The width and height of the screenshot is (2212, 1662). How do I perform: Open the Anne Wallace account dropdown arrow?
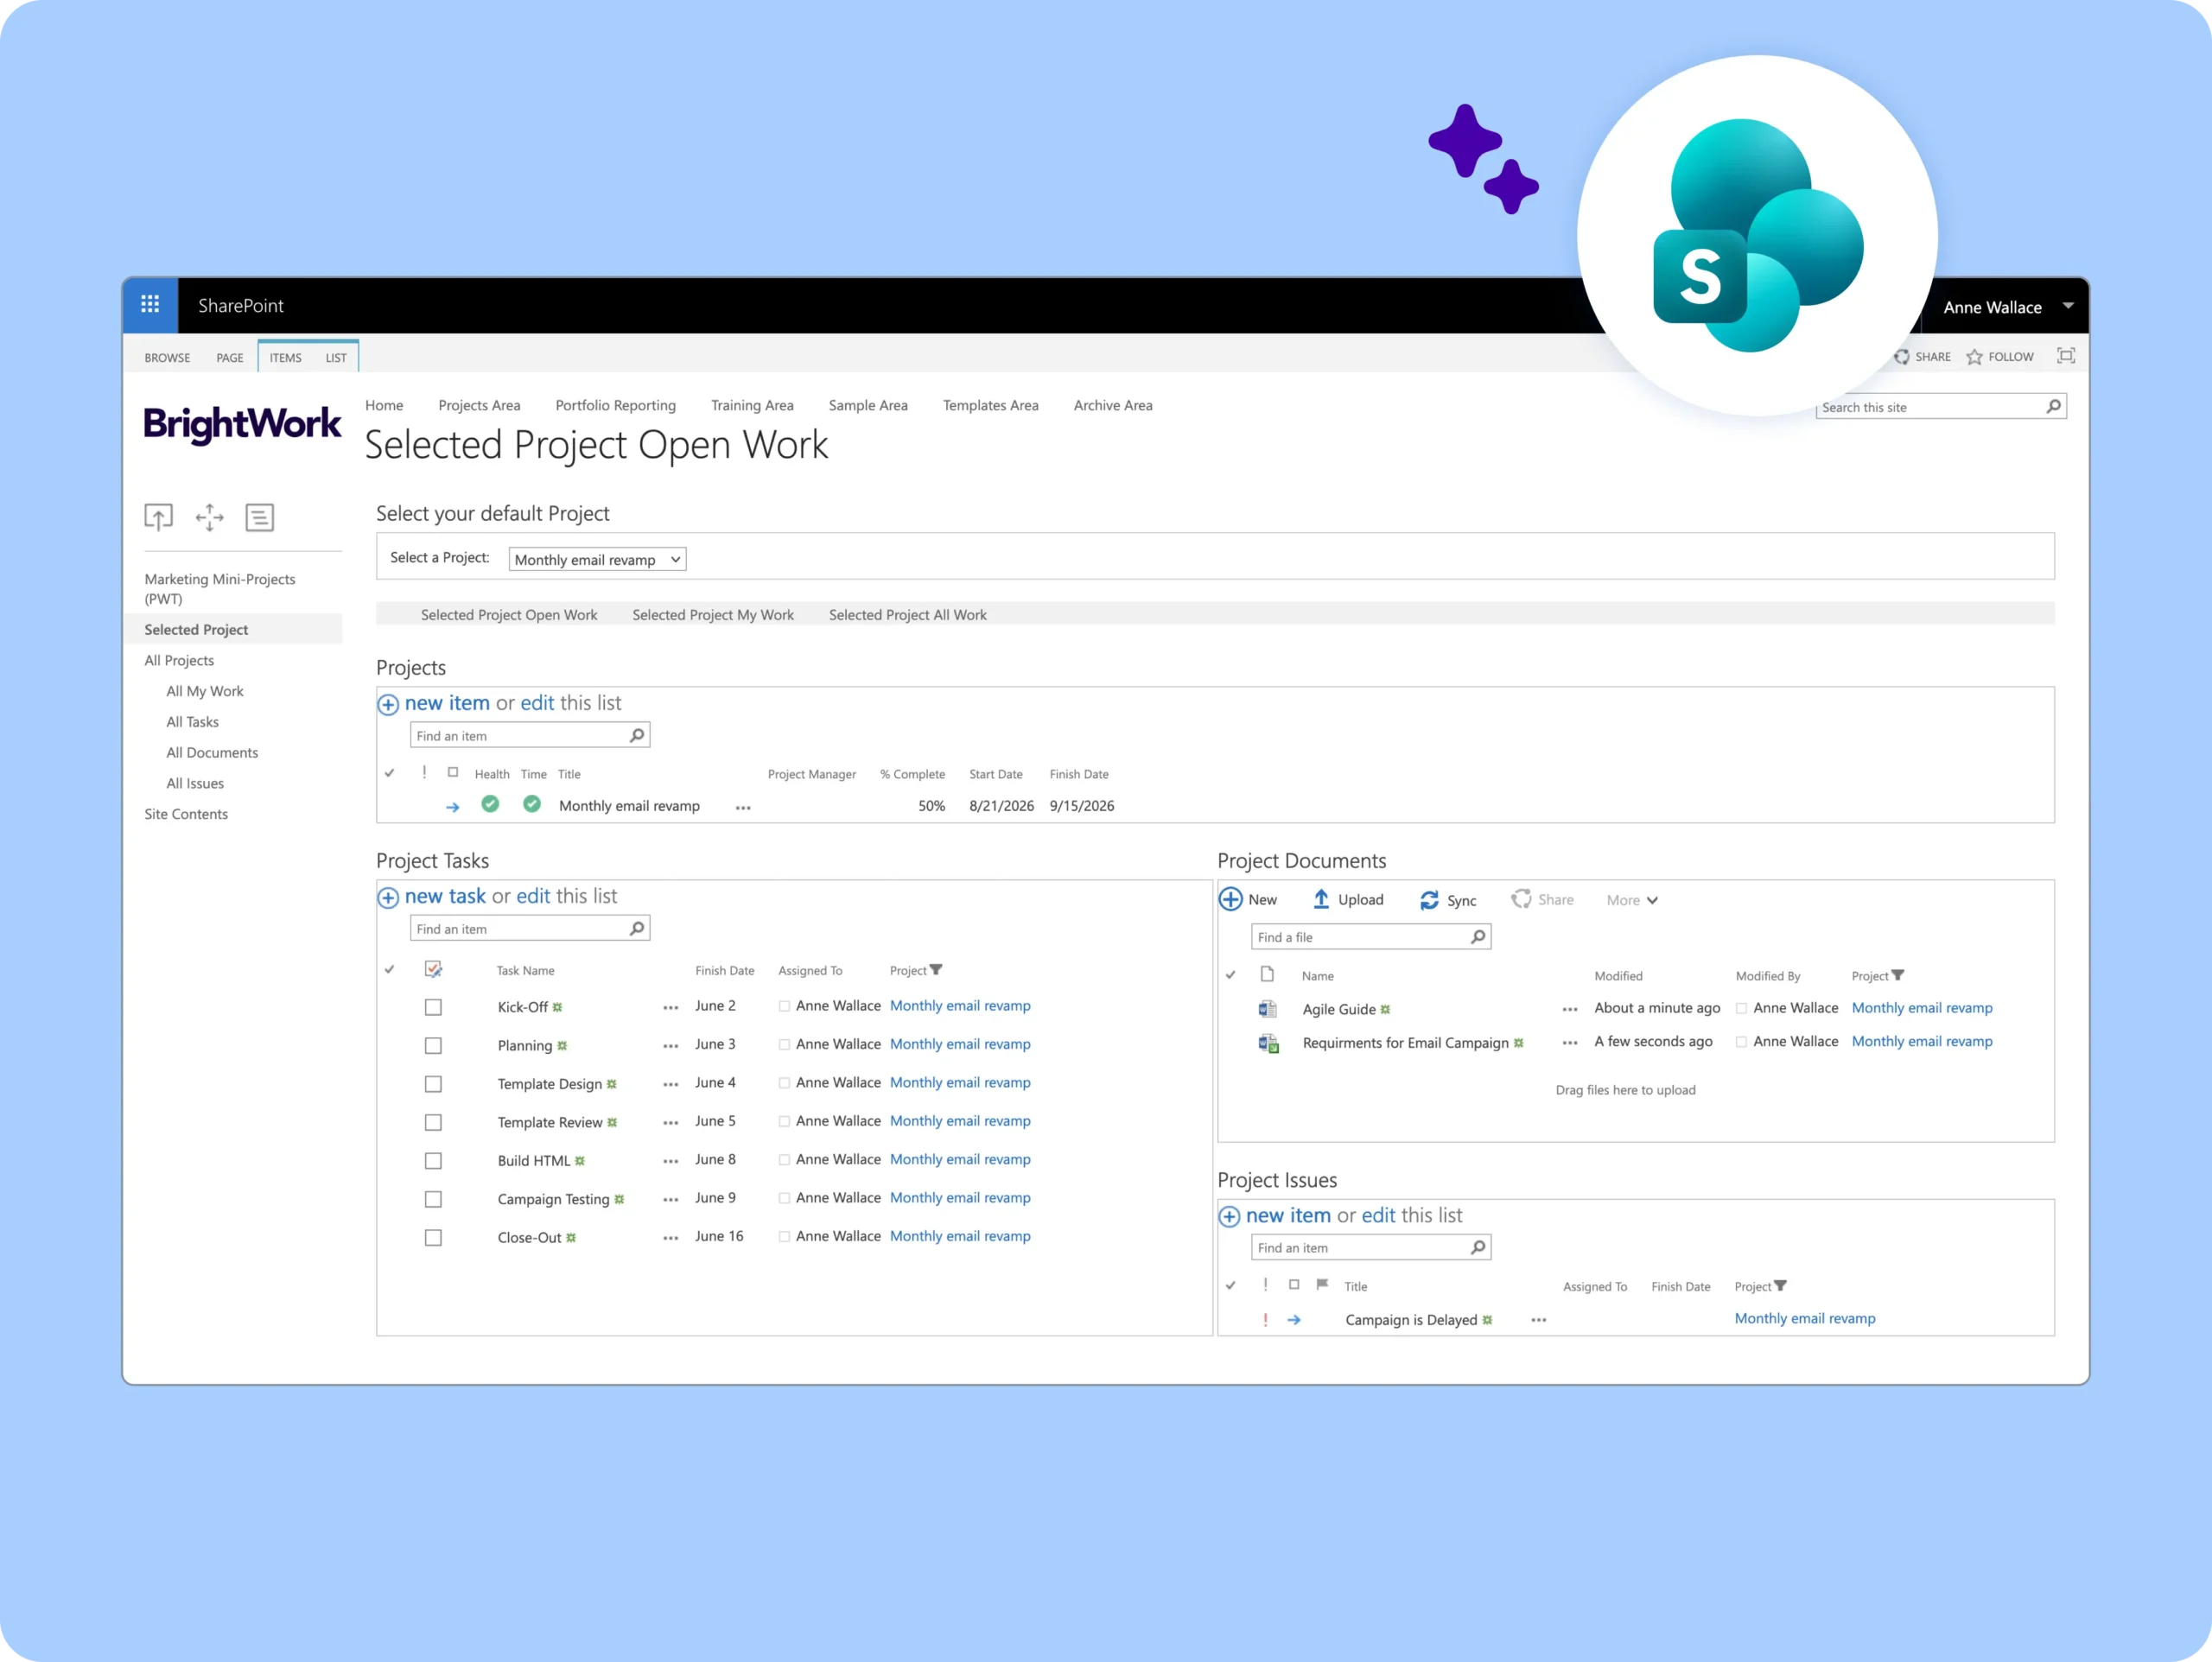tap(2068, 306)
